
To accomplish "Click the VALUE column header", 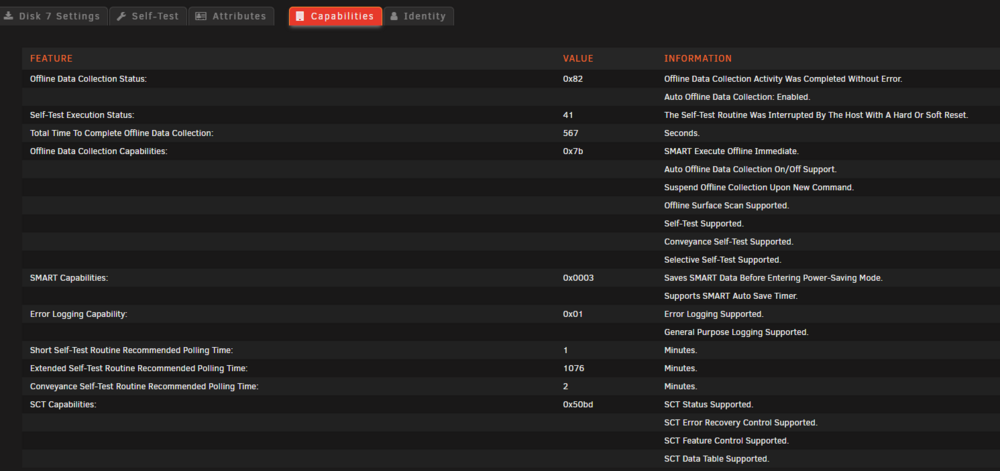I will pos(578,59).
